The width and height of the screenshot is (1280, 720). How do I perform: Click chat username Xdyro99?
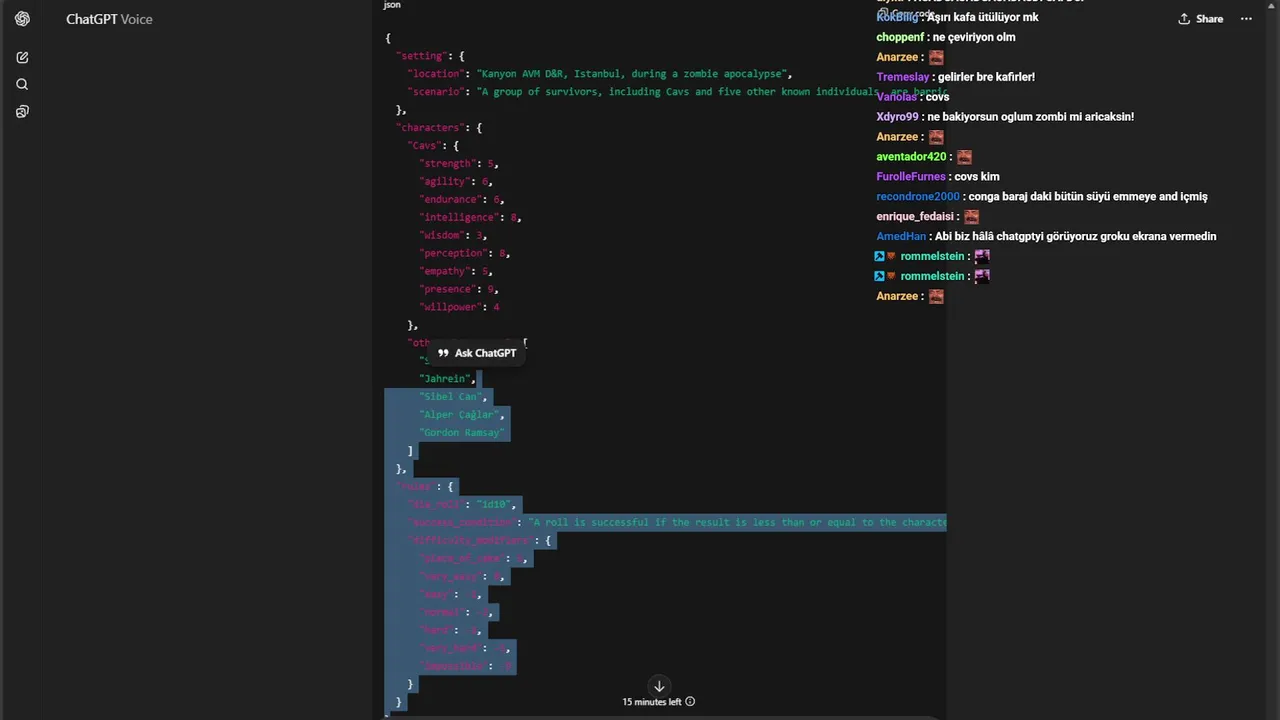(x=897, y=117)
